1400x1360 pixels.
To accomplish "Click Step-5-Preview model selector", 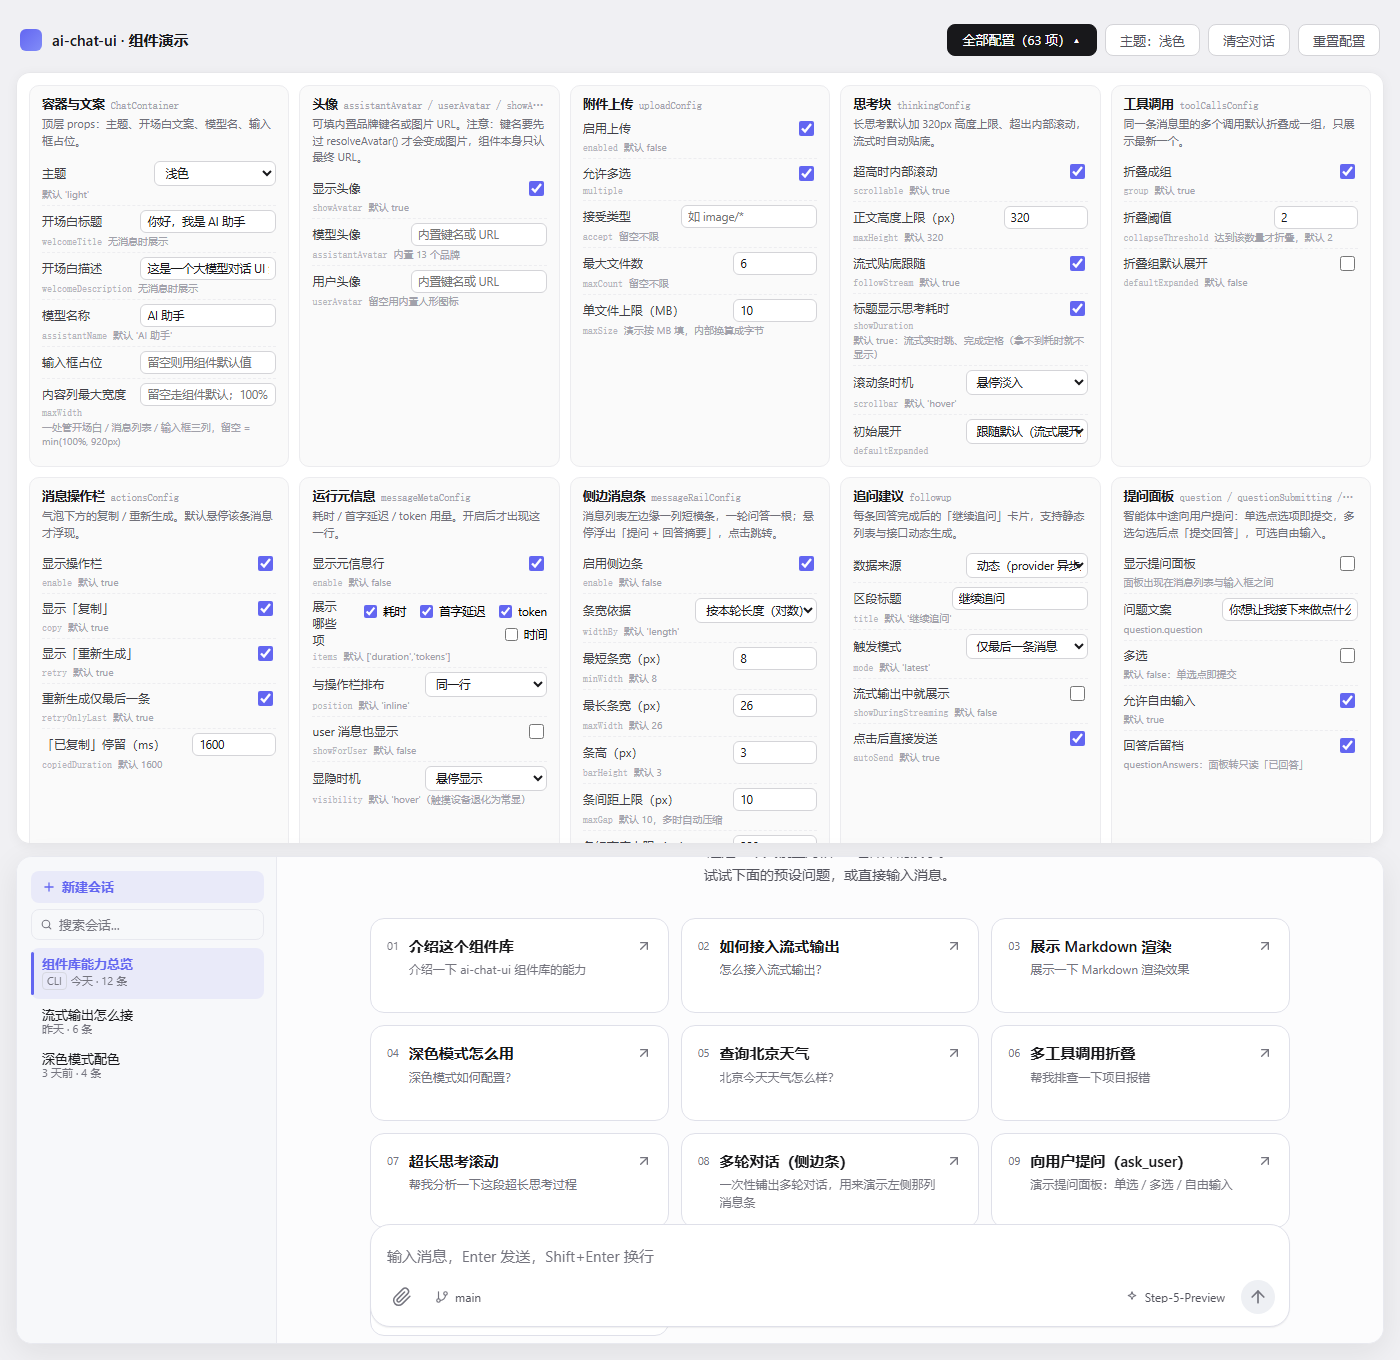I will click(x=1176, y=1297).
